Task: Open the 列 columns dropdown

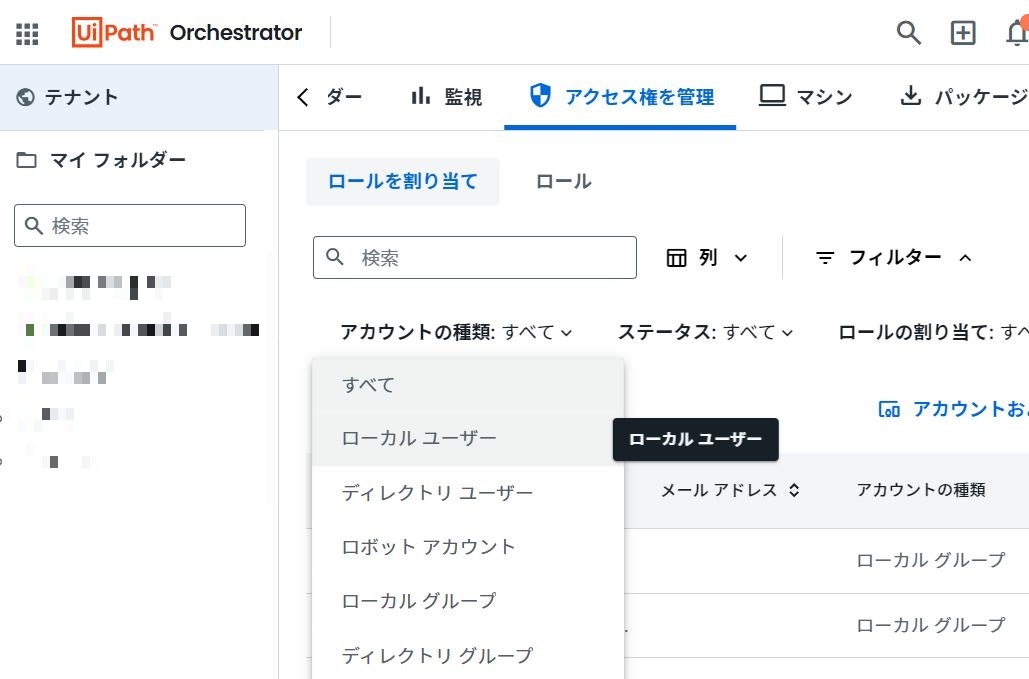Action: (x=706, y=257)
